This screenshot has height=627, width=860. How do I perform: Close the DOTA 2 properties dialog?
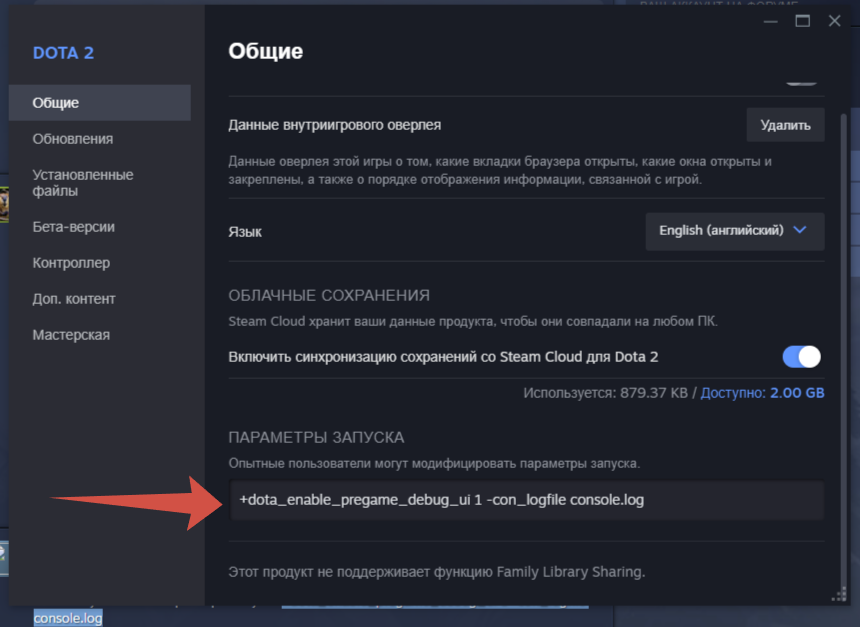click(835, 21)
